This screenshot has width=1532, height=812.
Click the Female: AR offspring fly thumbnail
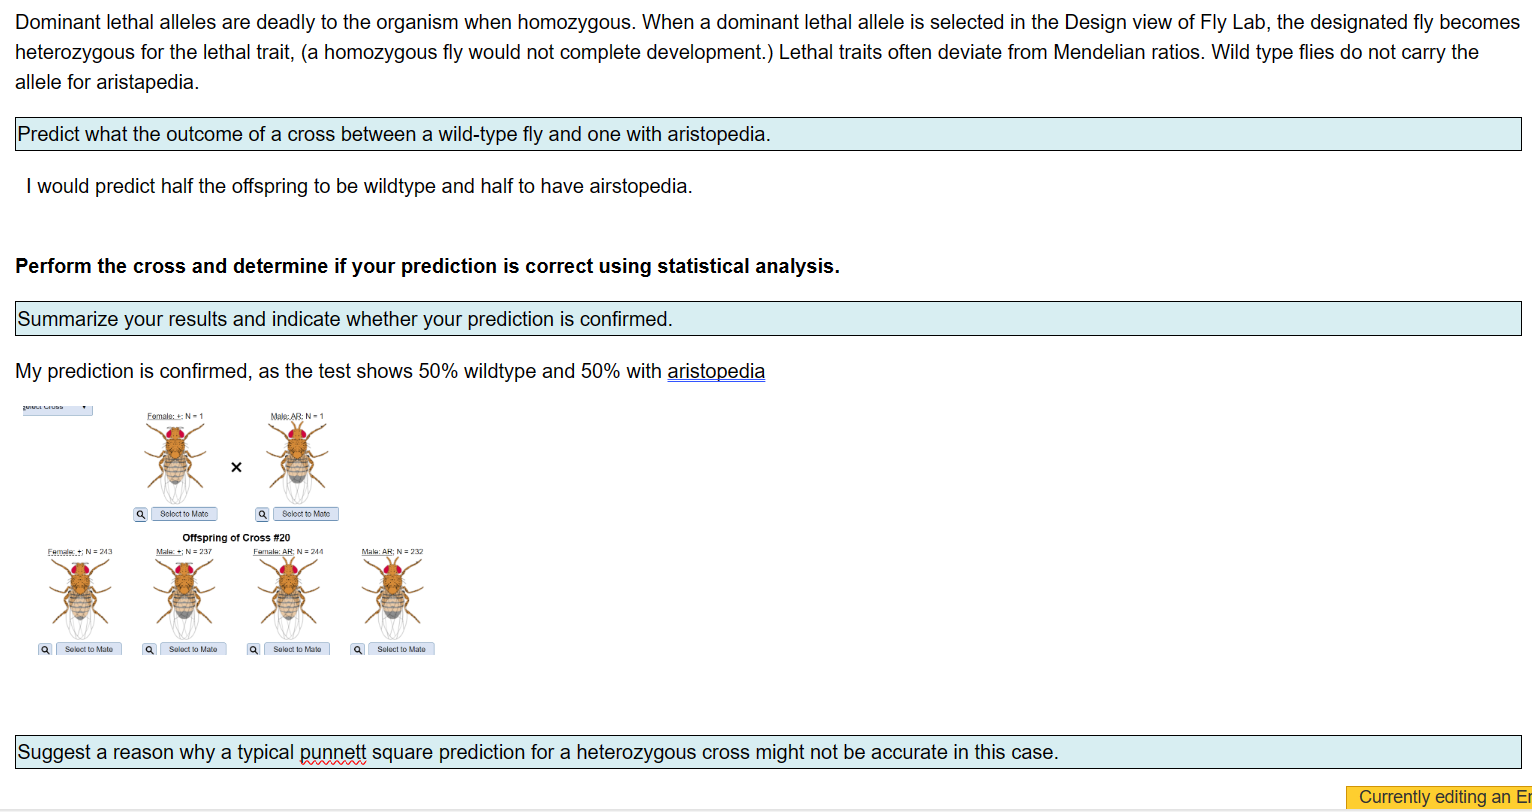coord(287,595)
